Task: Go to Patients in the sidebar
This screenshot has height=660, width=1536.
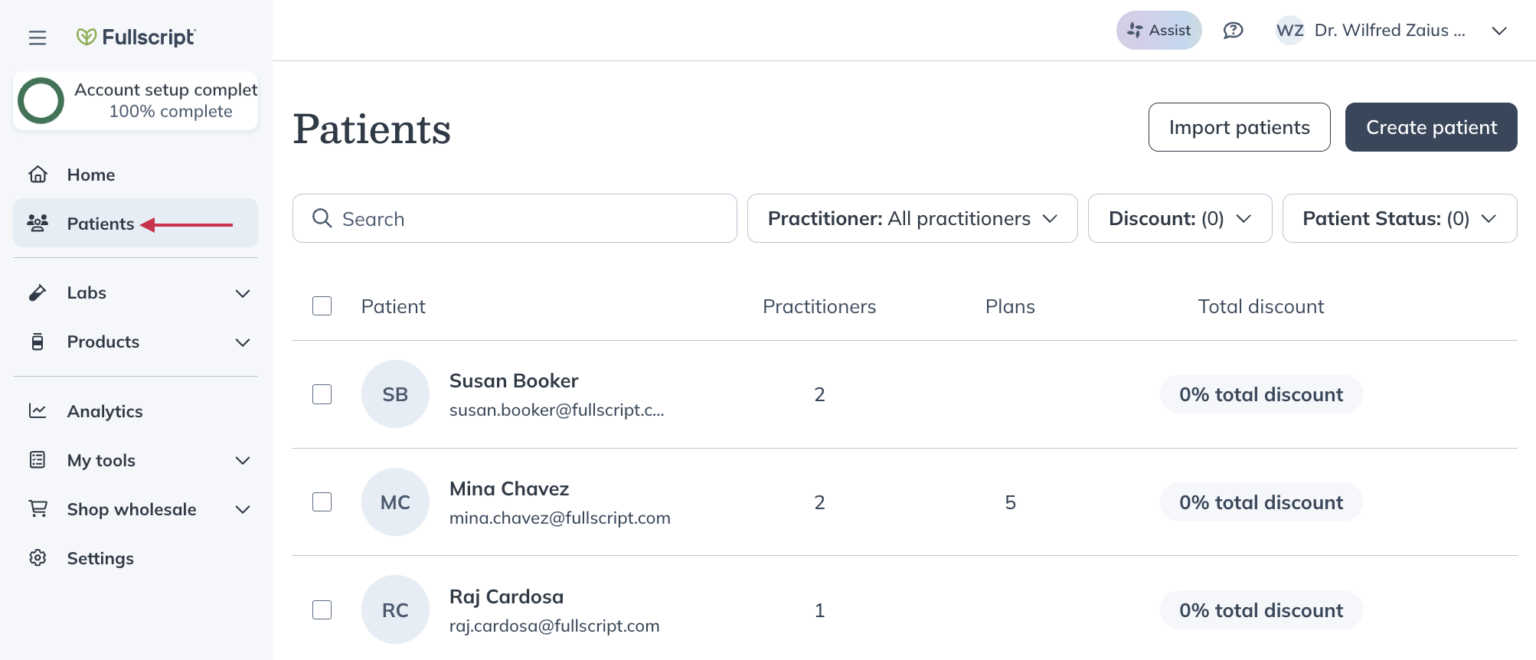Action: click(100, 223)
